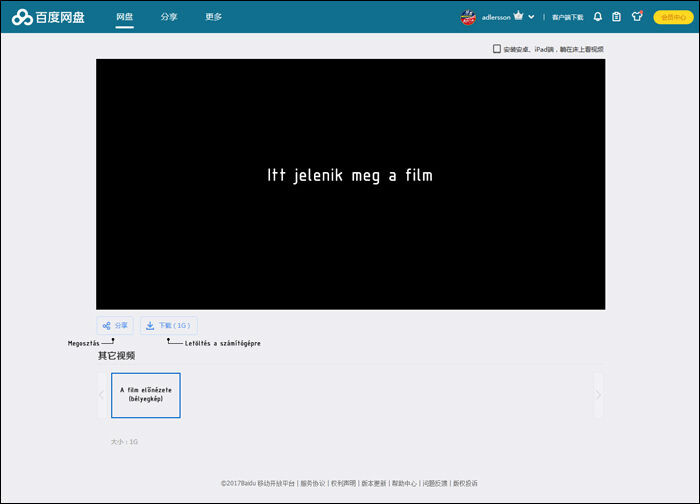Open the 权利声明 footer link
Viewport: 700px width, 504px height.
(x=343, y=483)
